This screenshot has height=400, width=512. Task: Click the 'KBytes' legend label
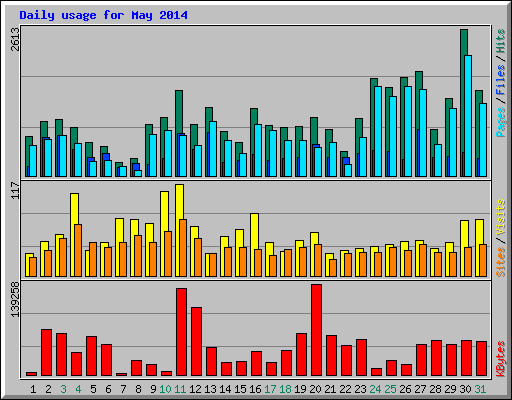click(x=501, y=359)
